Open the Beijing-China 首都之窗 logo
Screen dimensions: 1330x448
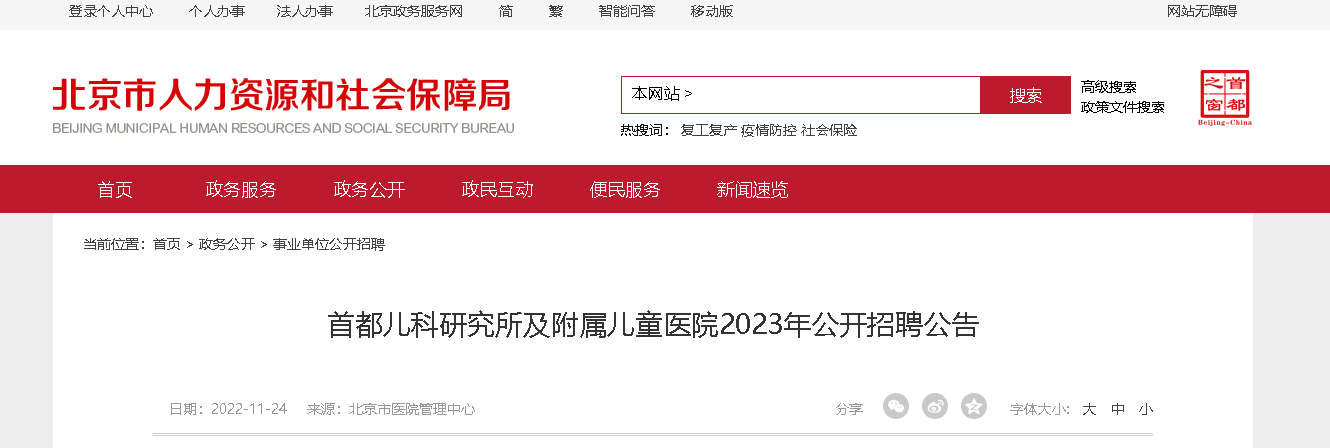(1225, 98)
